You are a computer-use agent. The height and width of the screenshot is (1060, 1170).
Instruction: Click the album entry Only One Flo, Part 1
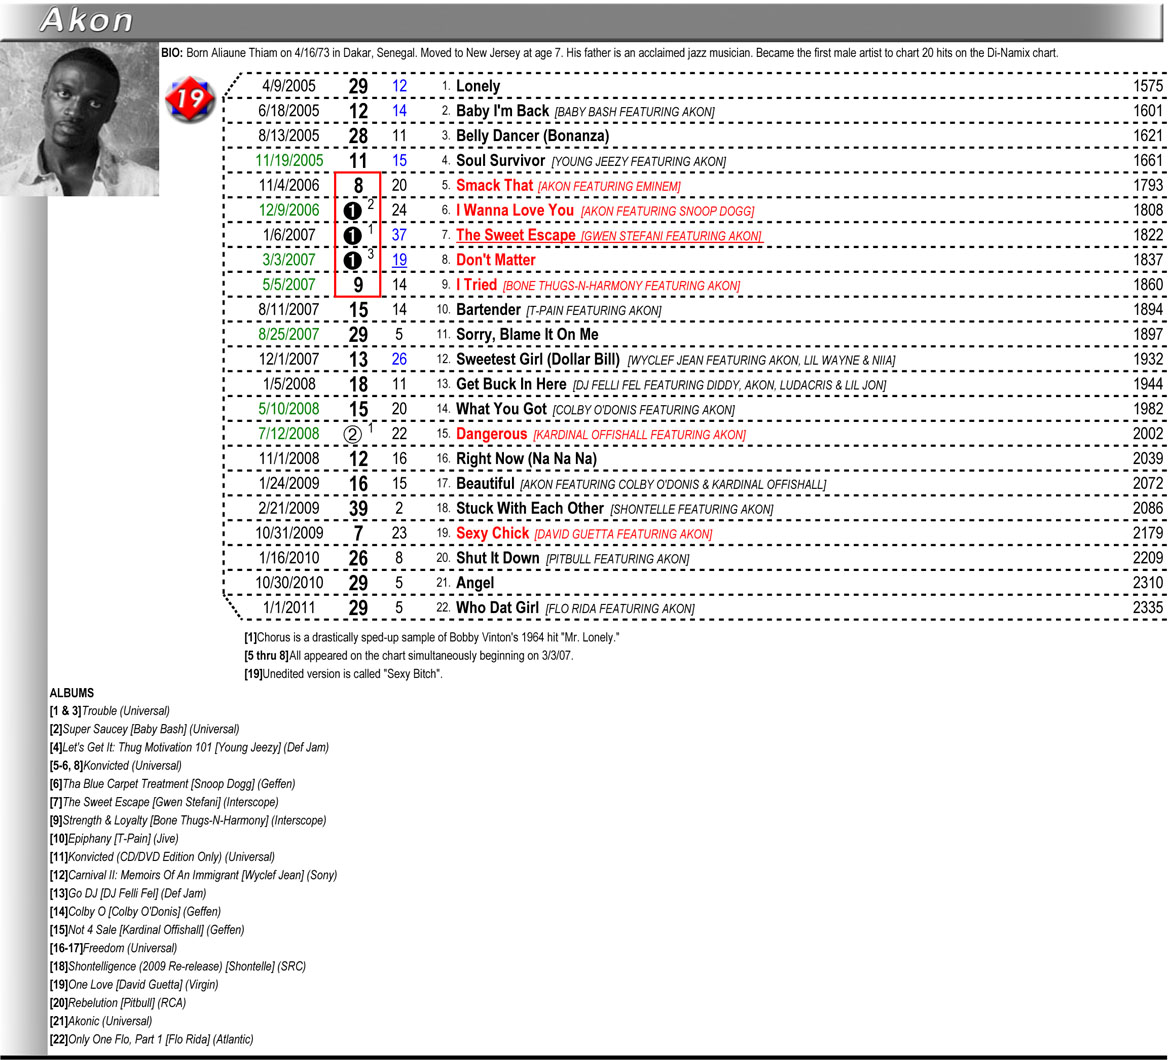click(x=151, y=1039)
